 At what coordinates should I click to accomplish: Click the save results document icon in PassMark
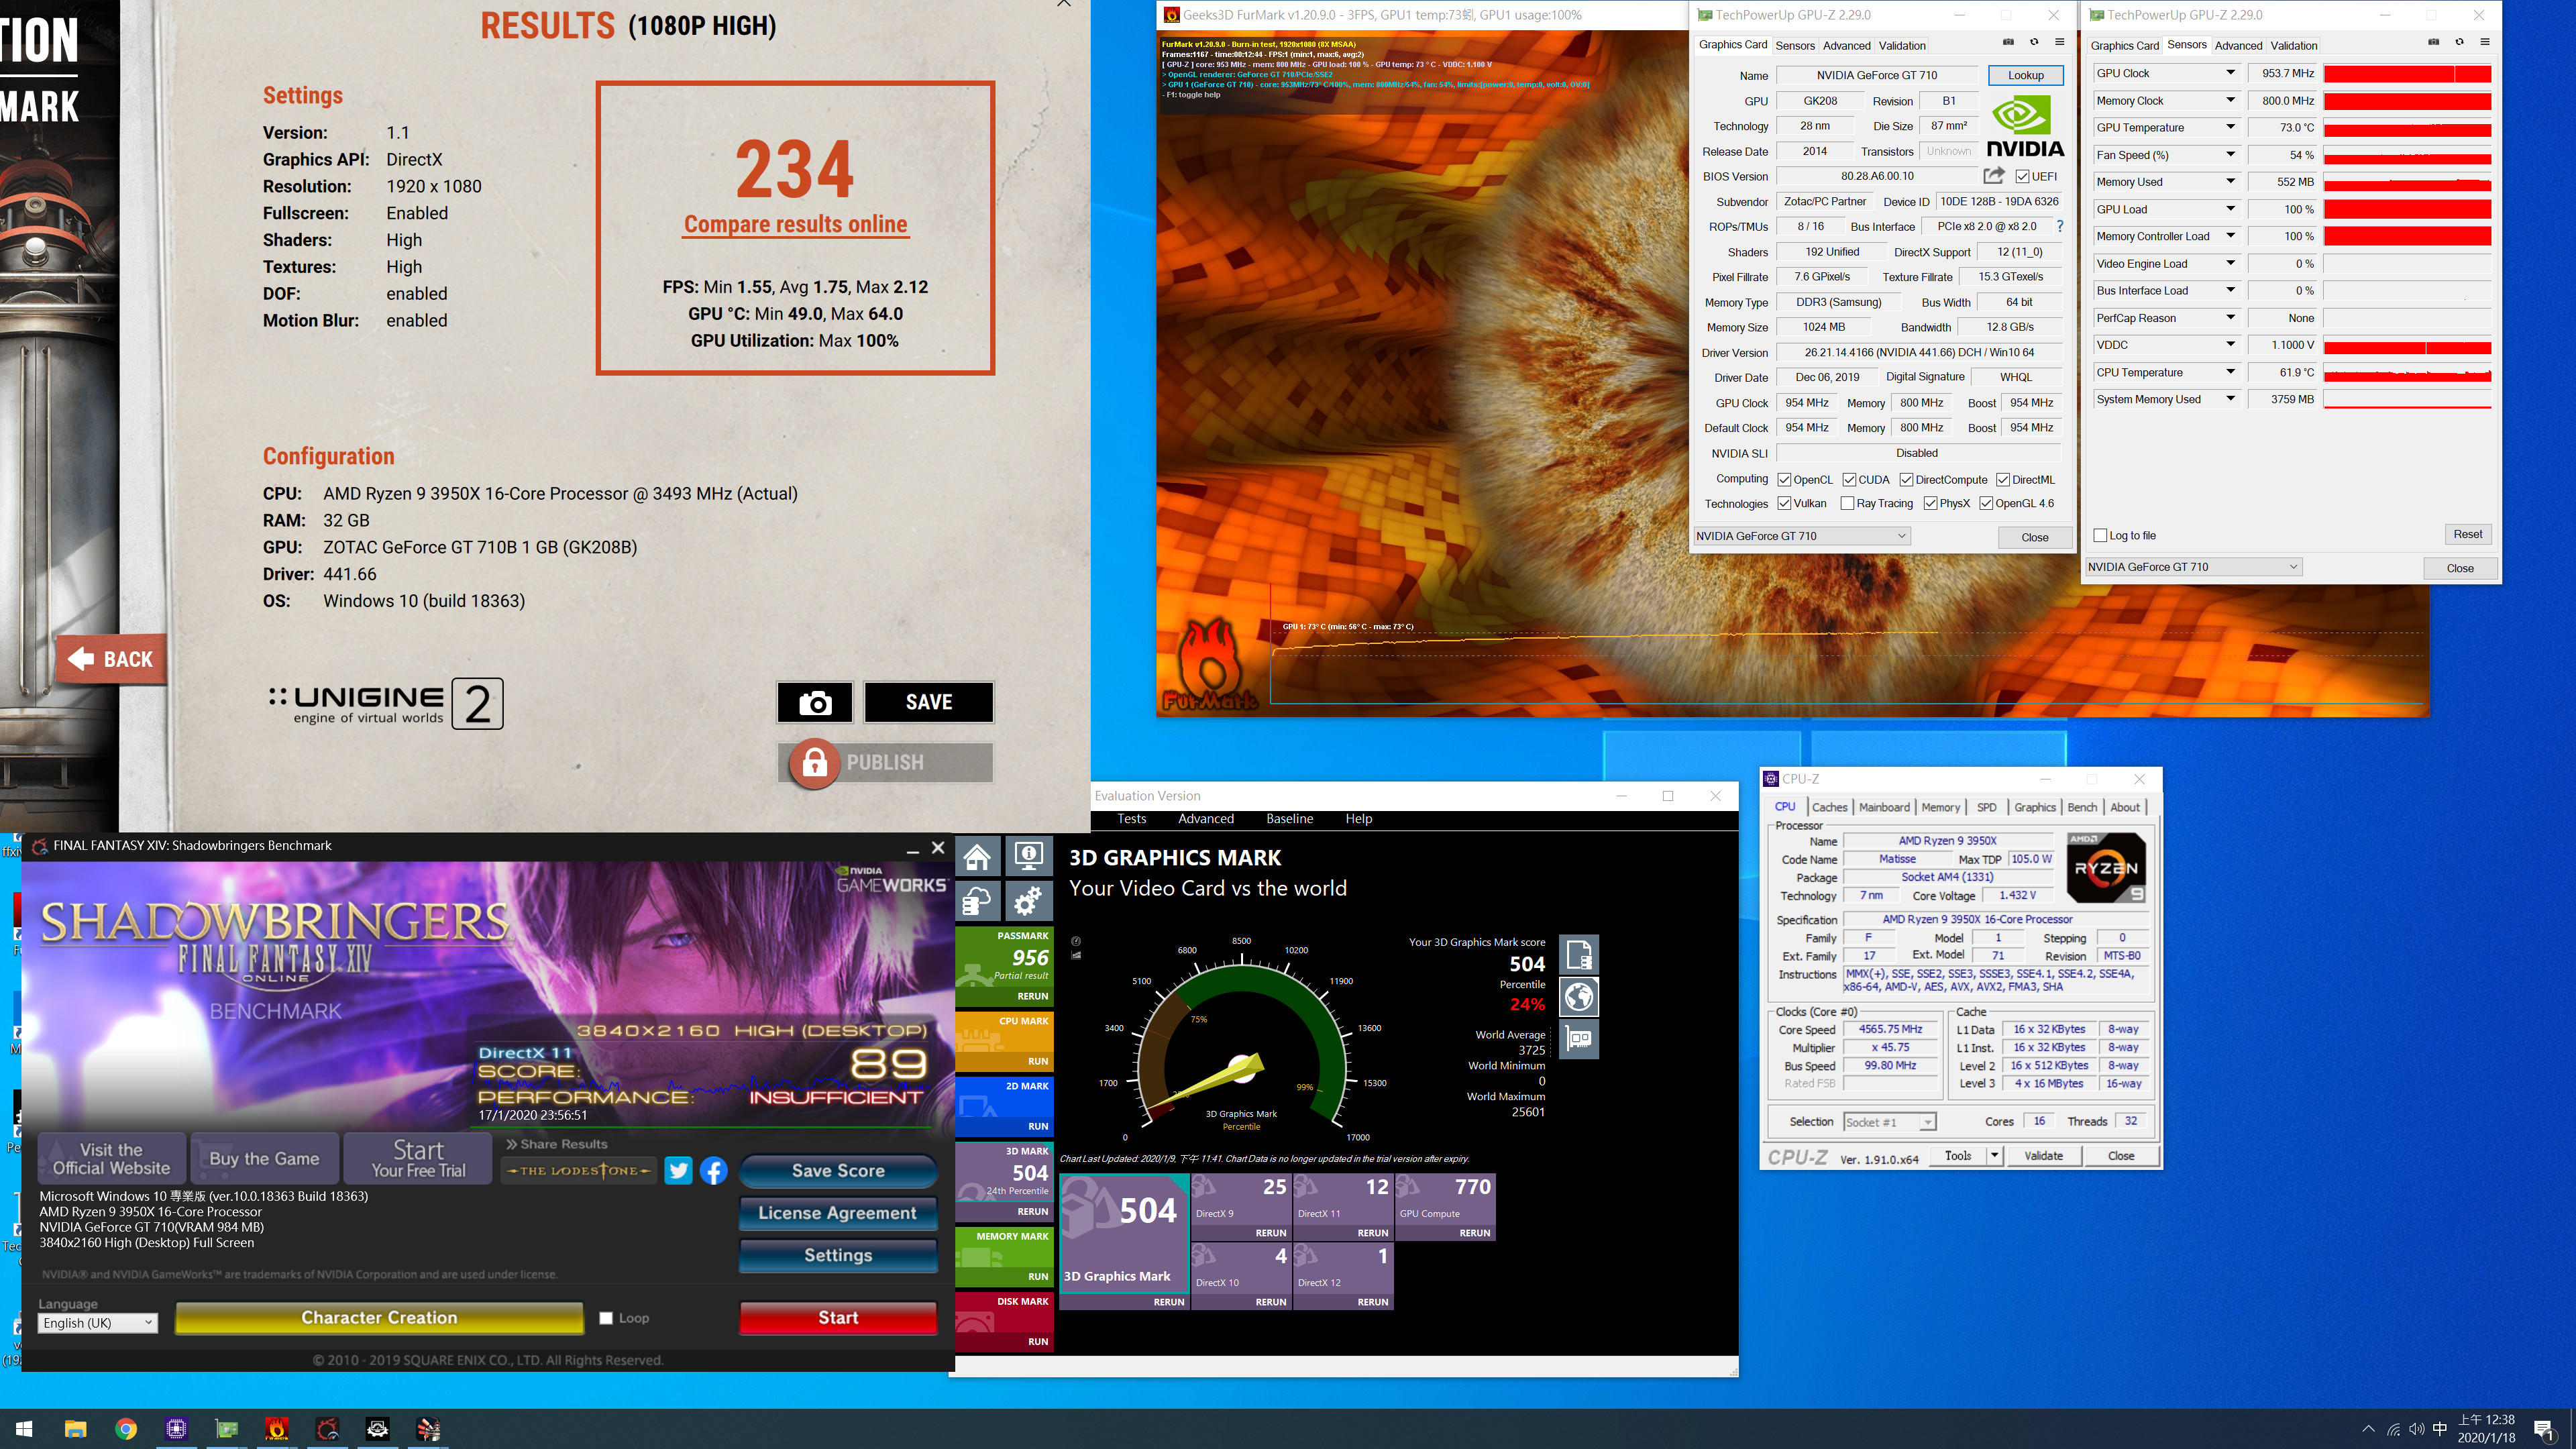coord(1579,955)
